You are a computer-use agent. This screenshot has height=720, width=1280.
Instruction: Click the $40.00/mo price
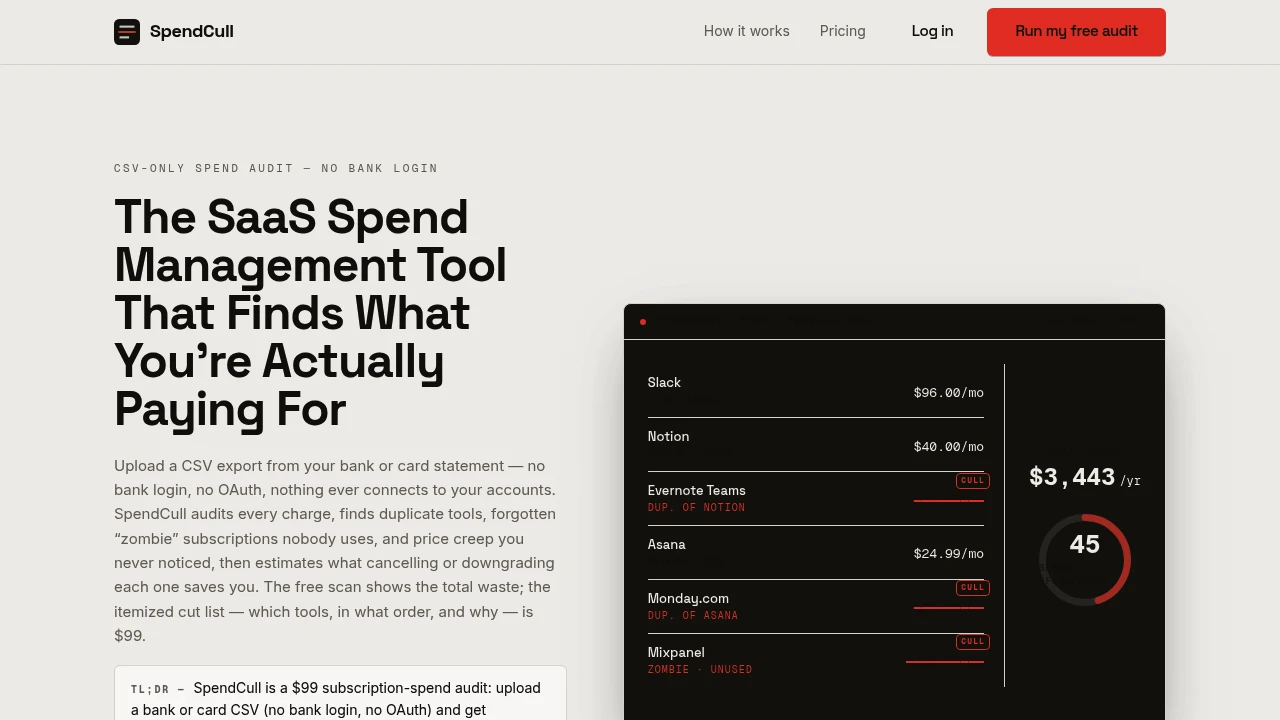pos(948,447)
